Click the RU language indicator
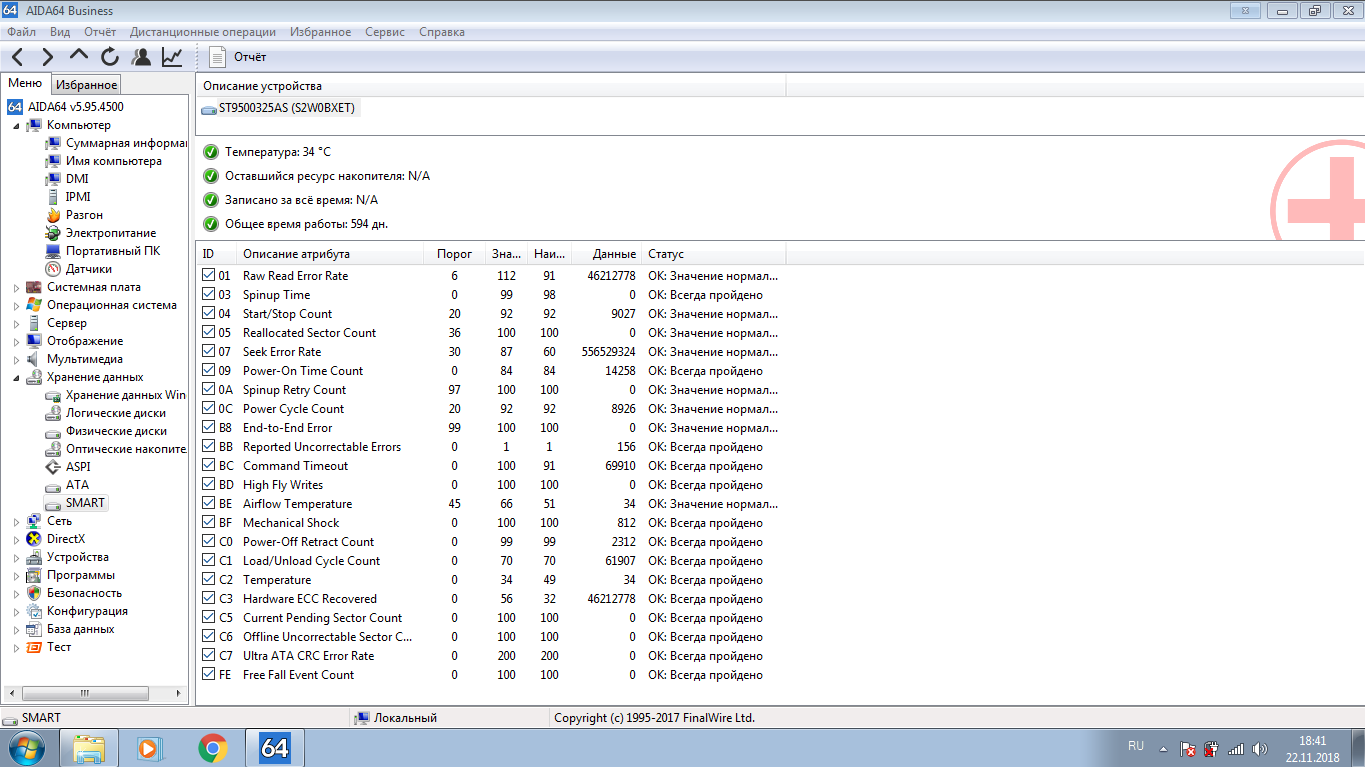1365x767 pixels. (1136, 746)
